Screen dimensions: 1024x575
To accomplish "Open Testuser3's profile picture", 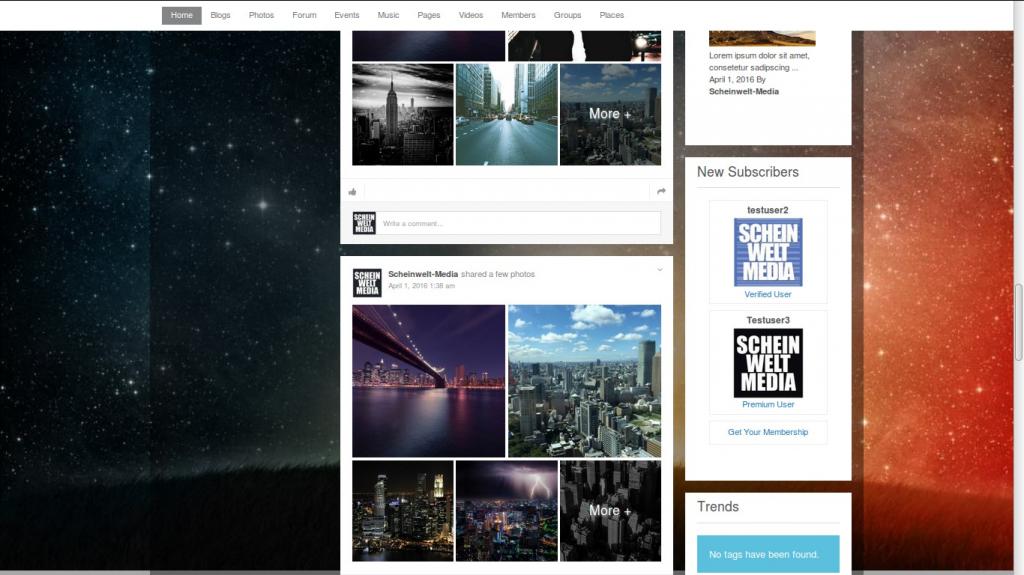I will 768,363.
